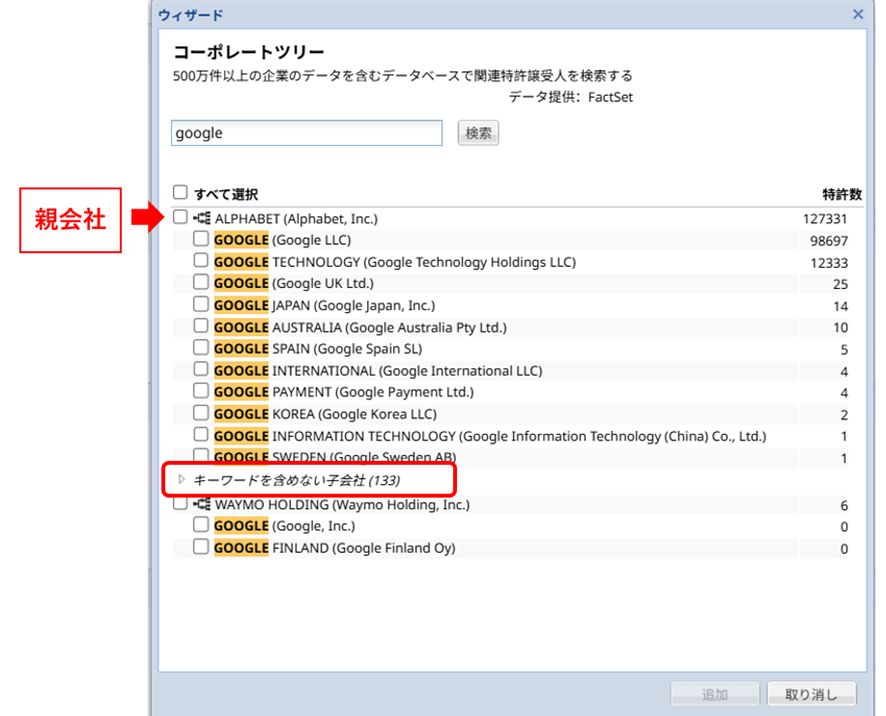The height and width of the screenshot is (716, 886).
Task: Click GOOGLE PAYMENT (Google Payment Ltd.) text
Action: click(x=344, y=392)
